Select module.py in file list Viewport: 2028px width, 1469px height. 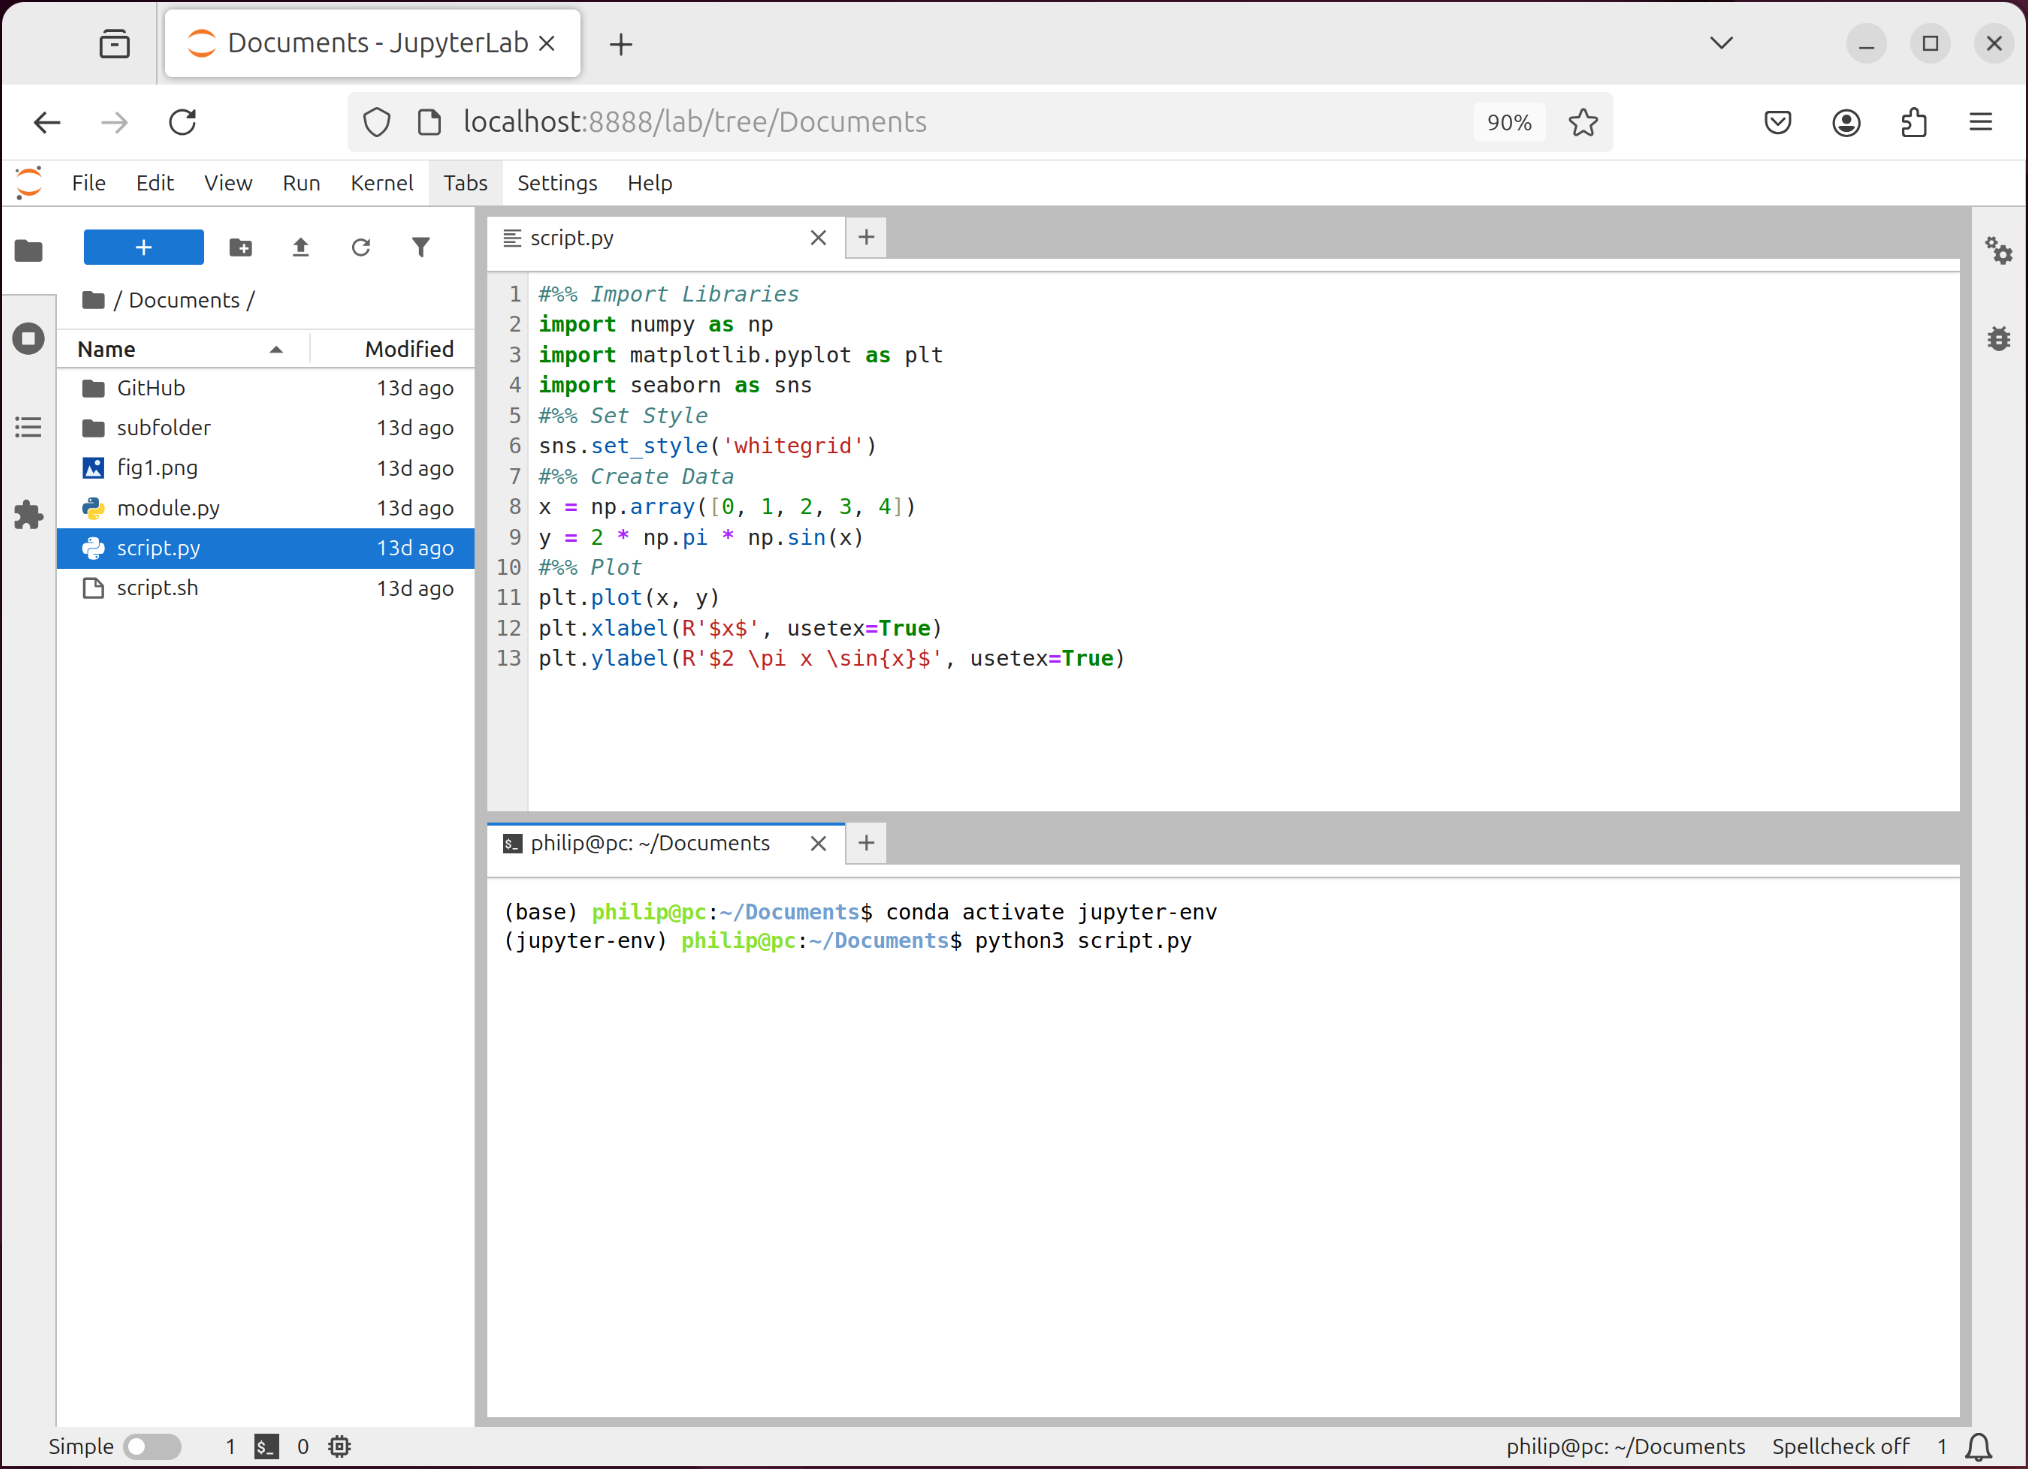point(265,508)
